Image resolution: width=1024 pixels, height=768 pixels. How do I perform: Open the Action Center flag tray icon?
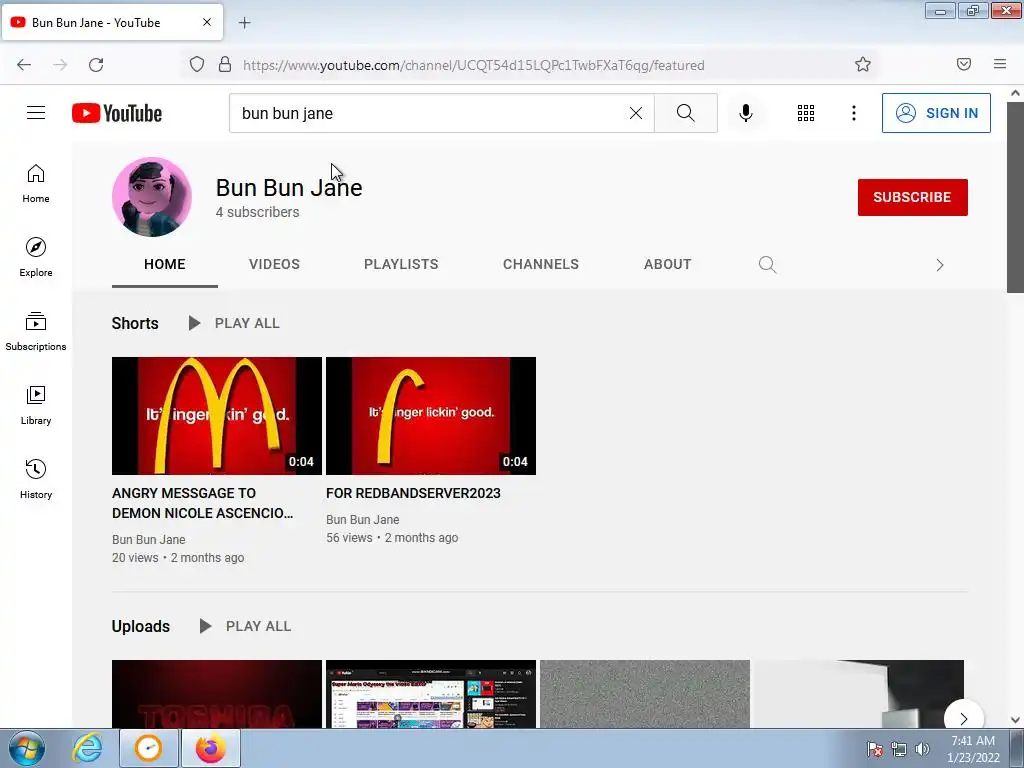874,749
